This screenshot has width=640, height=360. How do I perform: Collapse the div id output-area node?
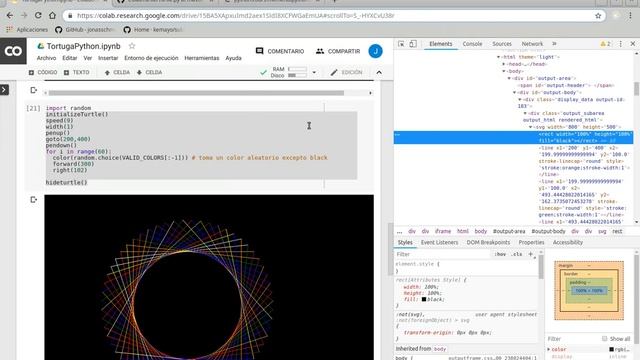click(x=509, y=78)
